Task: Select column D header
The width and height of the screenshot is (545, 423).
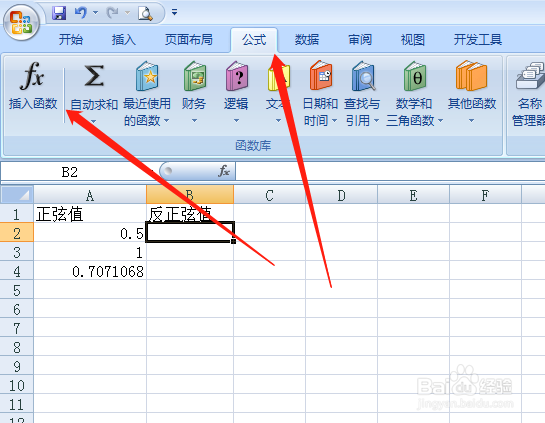Action: (x=341, y=195)
